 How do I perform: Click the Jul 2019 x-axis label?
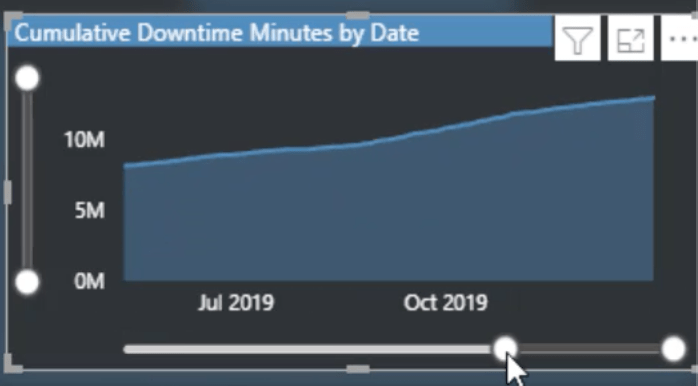[x=236, y=303]
